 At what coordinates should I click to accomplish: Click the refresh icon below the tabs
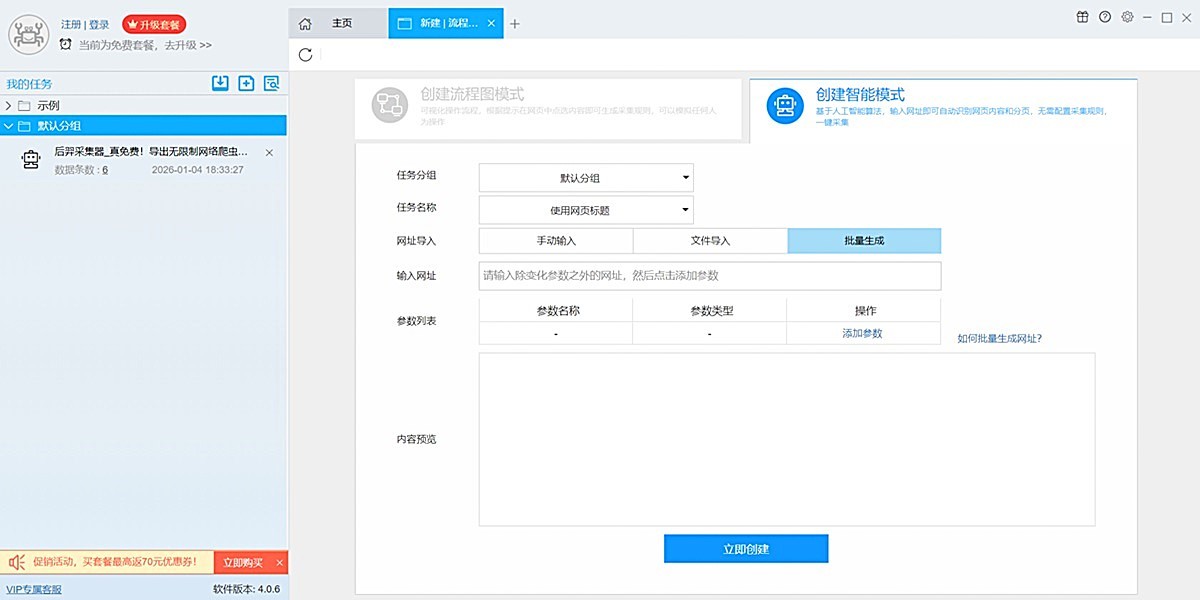306,55
